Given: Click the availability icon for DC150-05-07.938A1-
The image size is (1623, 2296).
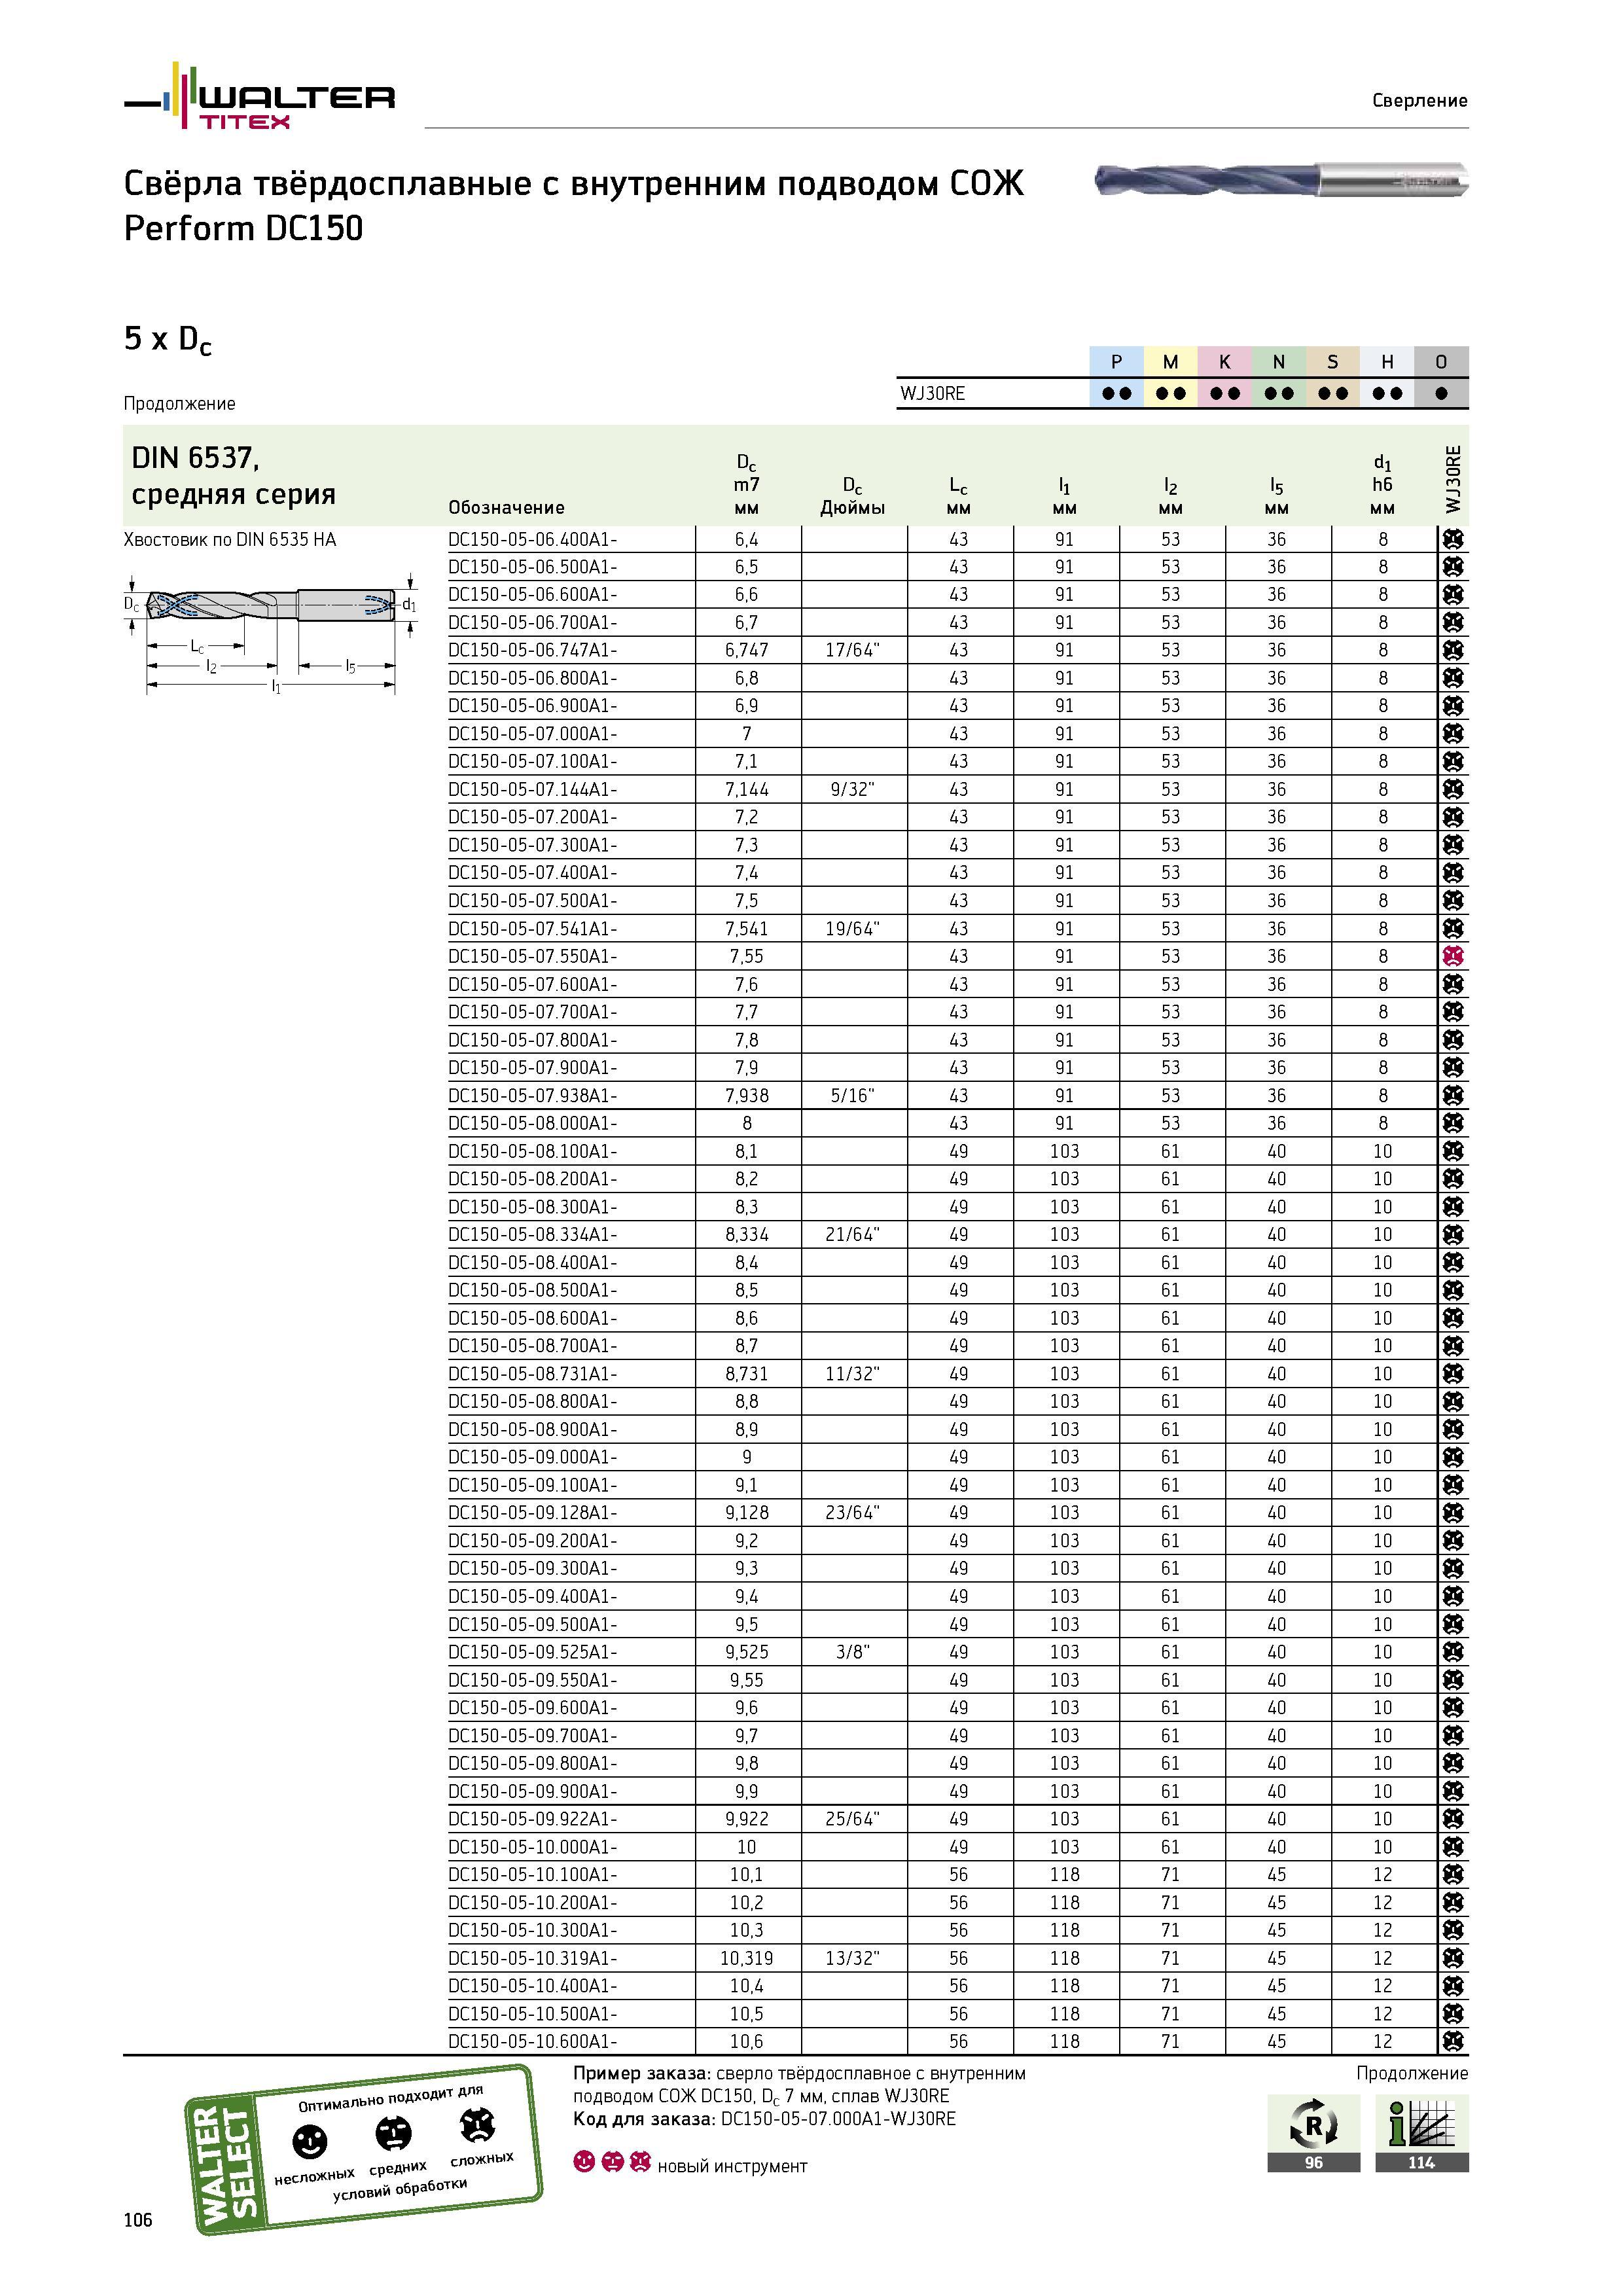Looking at the screenshot, I should pos(1453,1095).
